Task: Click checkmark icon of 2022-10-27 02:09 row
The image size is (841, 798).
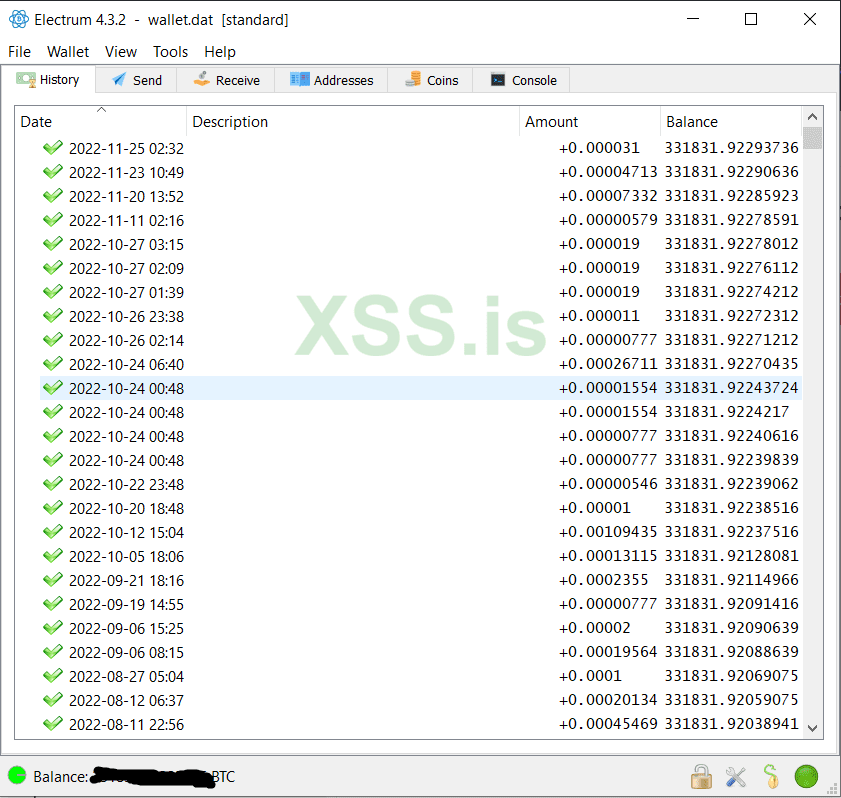Action: pyautogui.click(x=53, y=268)
